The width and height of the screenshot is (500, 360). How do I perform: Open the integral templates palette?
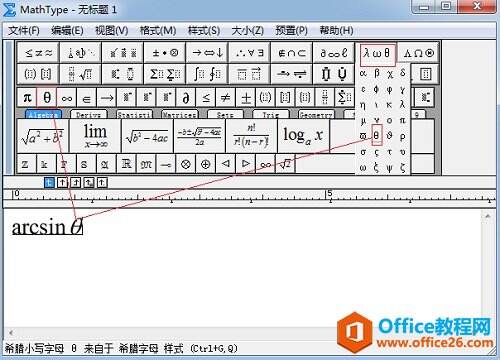click(207, 74)
